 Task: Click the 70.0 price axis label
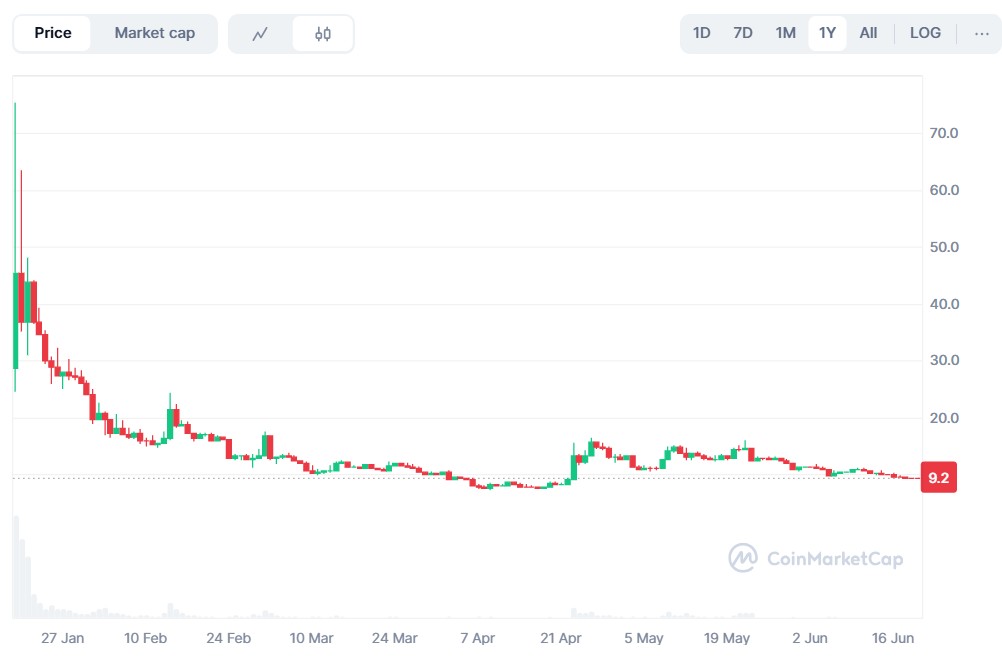pos(944,133)
